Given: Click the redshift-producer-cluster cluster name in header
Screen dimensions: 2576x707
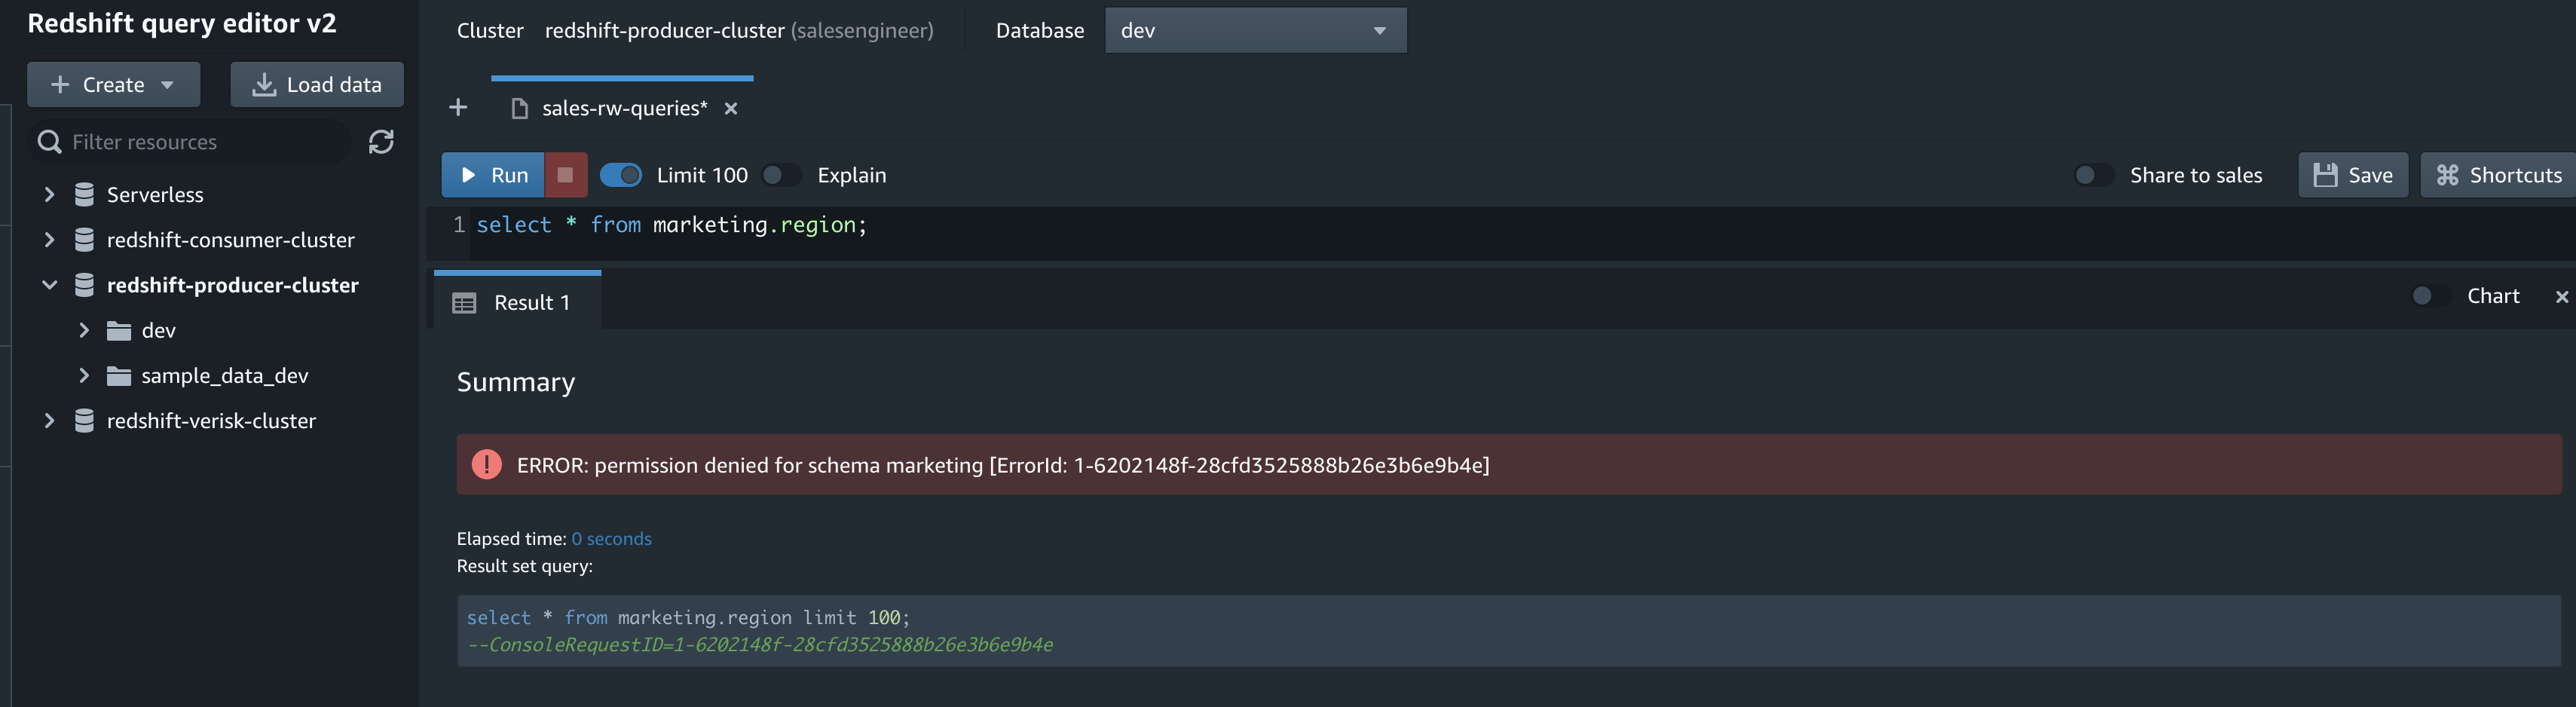Looking at the screenshot, I should 664,30.
